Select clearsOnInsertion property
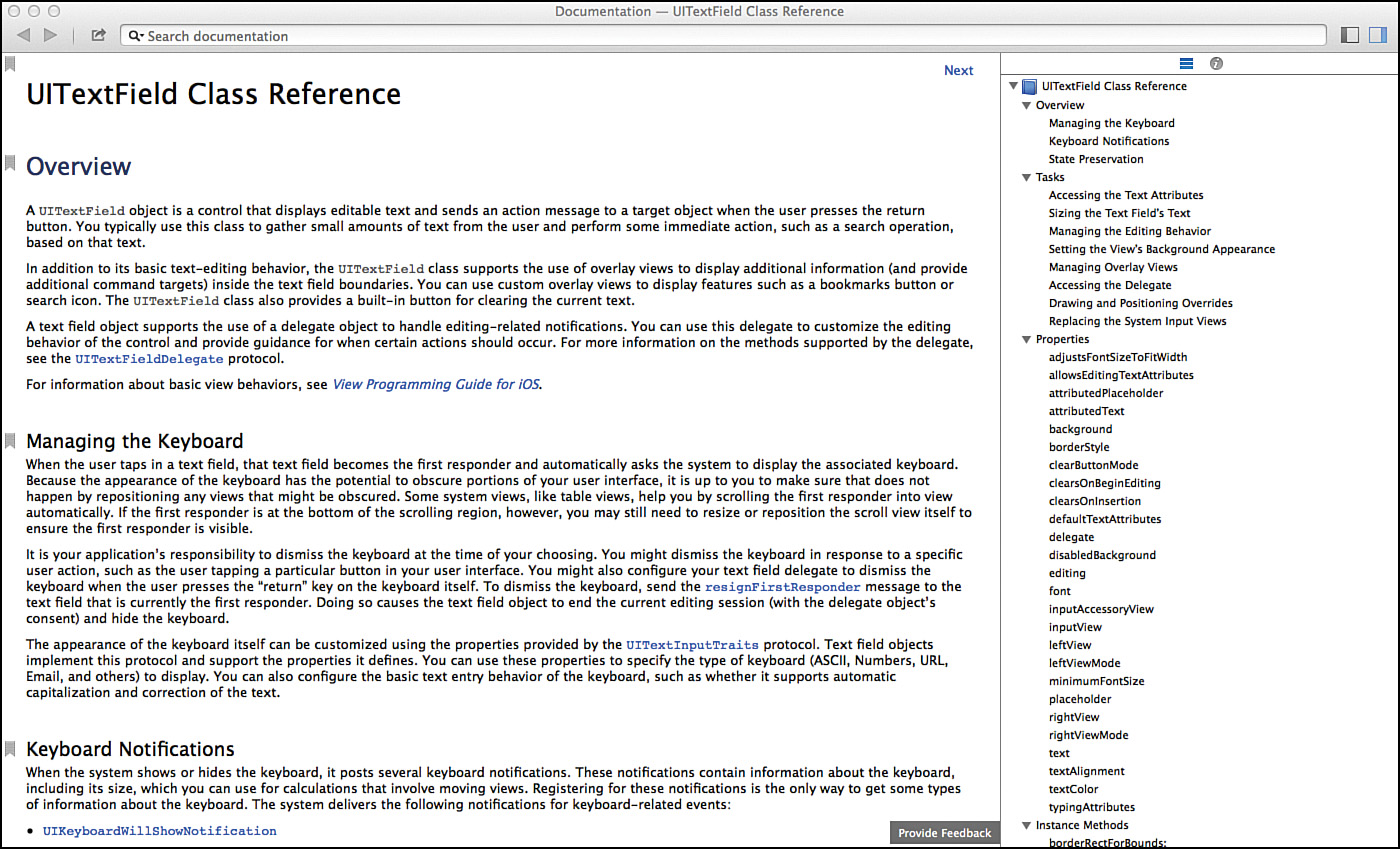Image resolution: width=1400 pixels, height=849 pixels. (1095, 501)
